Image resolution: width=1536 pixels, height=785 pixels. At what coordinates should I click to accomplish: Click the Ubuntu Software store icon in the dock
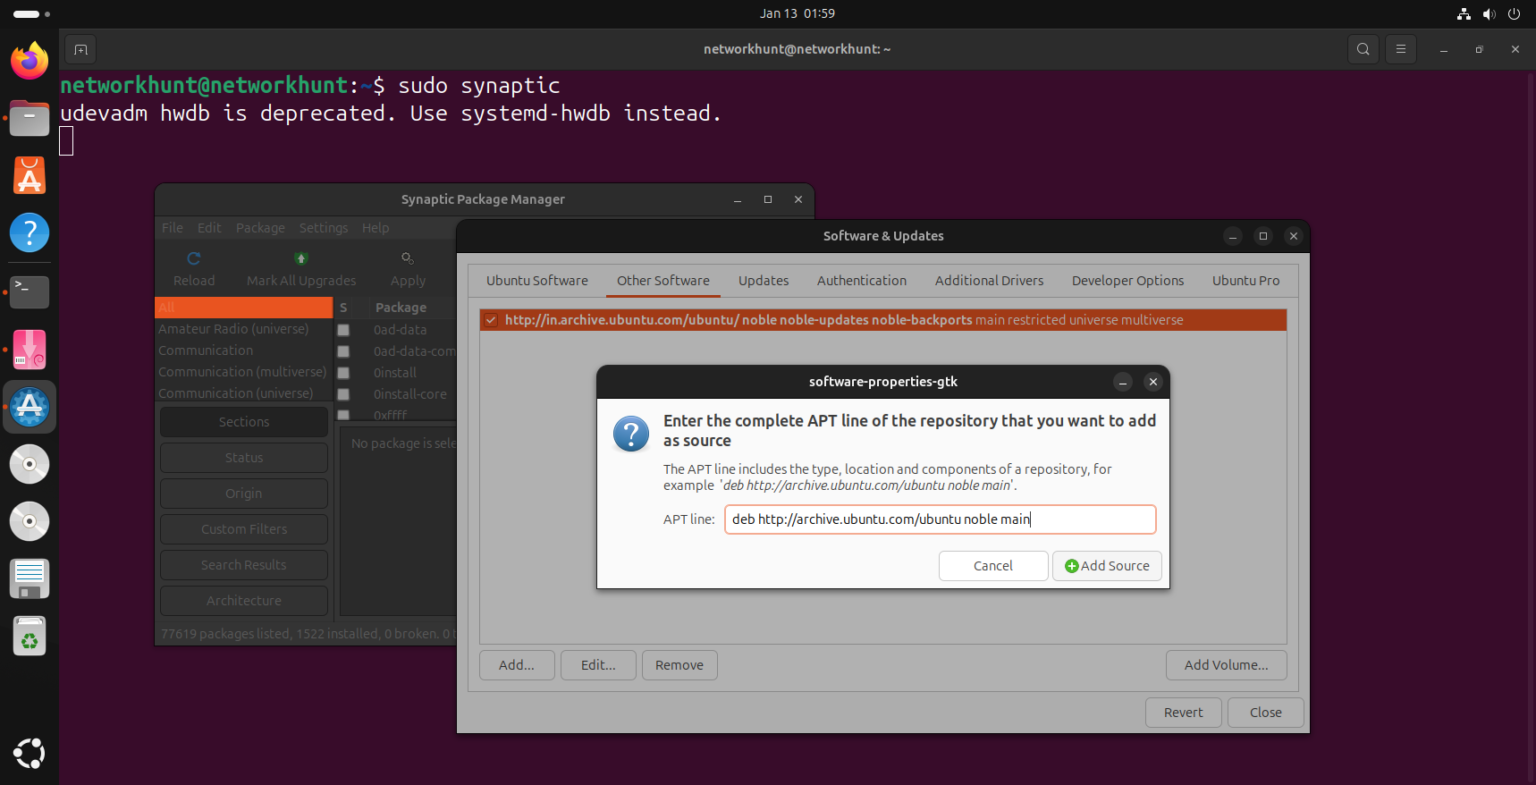[29, 174]
